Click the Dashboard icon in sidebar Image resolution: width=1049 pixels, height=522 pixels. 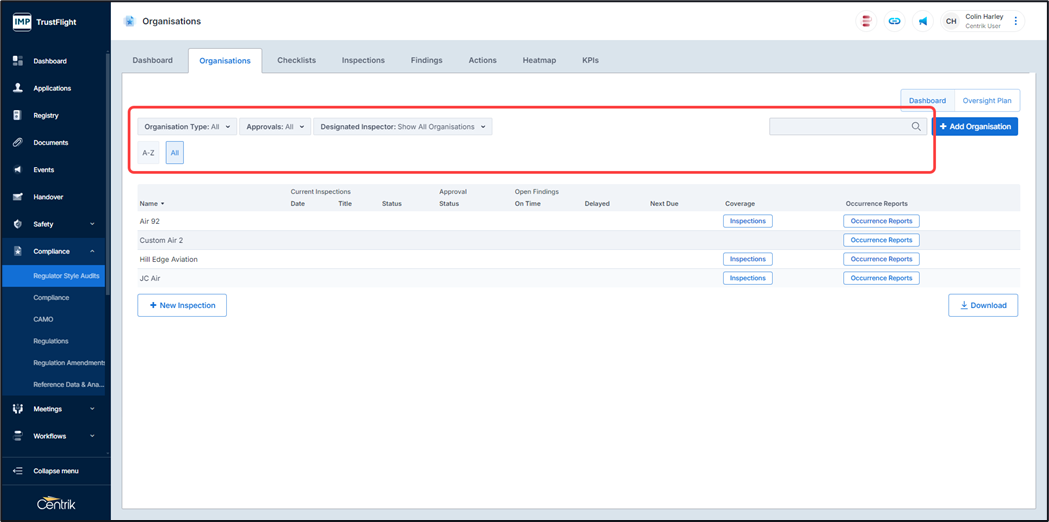[x=18, y=61]
